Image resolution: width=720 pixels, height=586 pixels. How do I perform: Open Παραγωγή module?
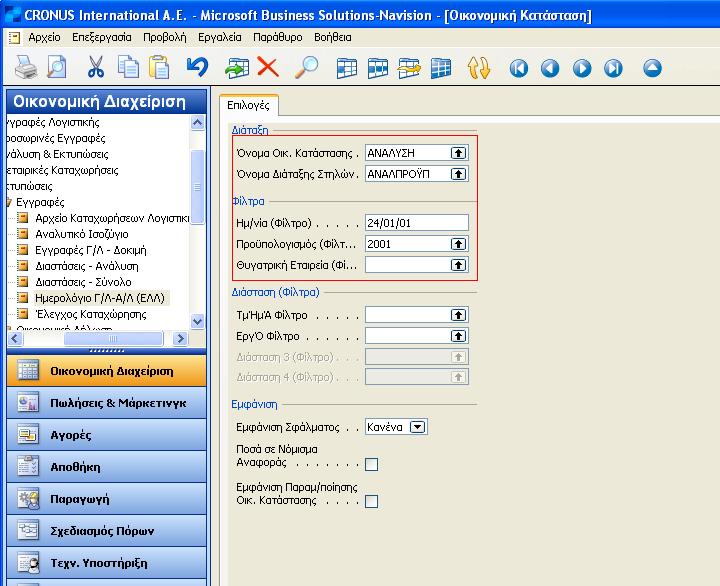tap(107, 499)
